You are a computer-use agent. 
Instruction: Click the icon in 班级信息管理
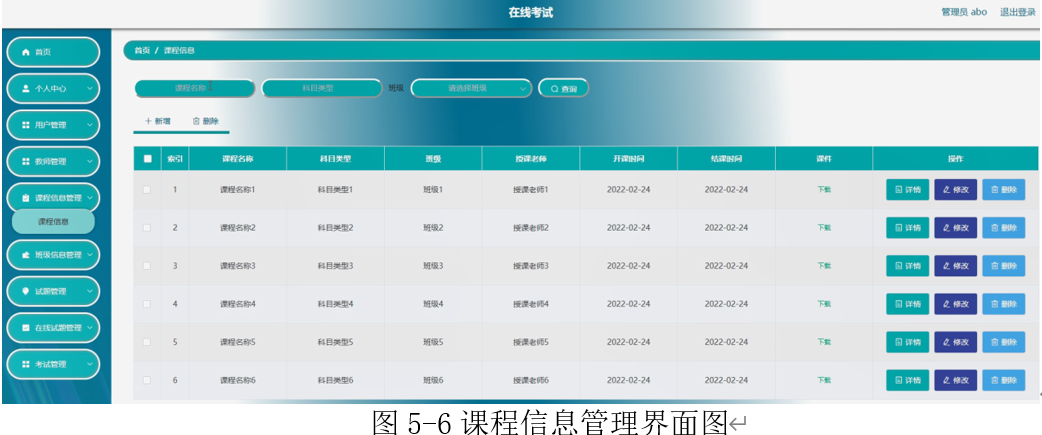[x=26, y=254]
